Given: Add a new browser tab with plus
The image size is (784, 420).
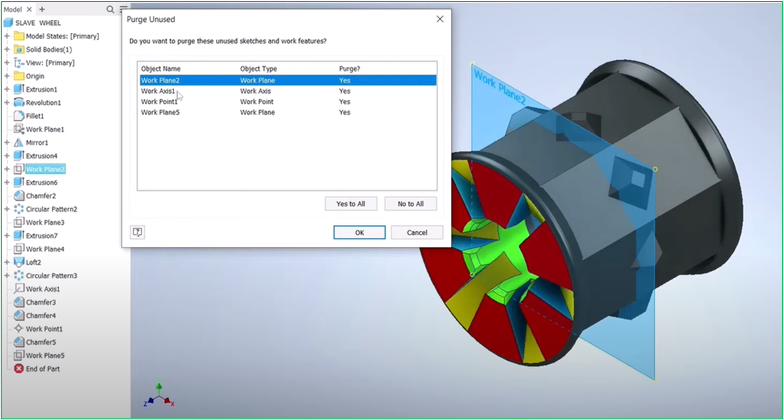Looking at the screenshot, I should 42,9.
